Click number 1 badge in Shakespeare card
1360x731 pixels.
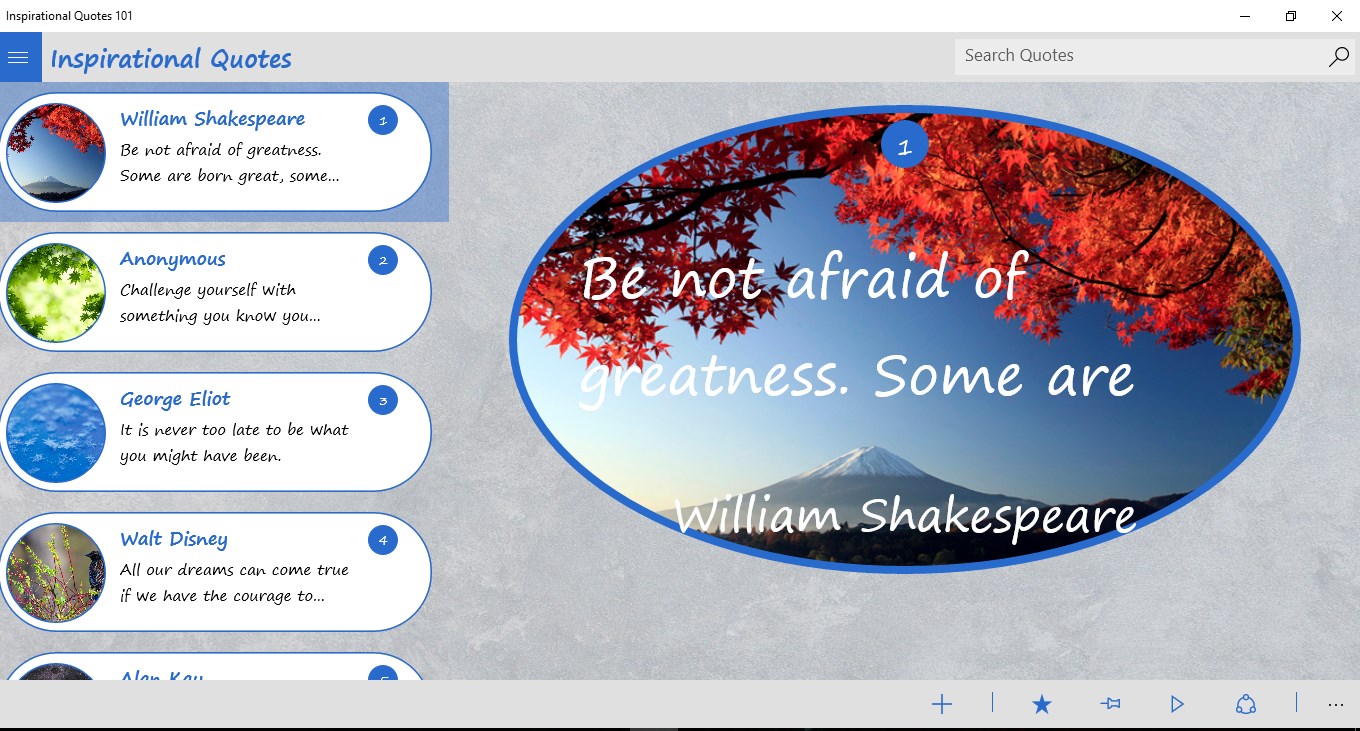click(383, 121)
